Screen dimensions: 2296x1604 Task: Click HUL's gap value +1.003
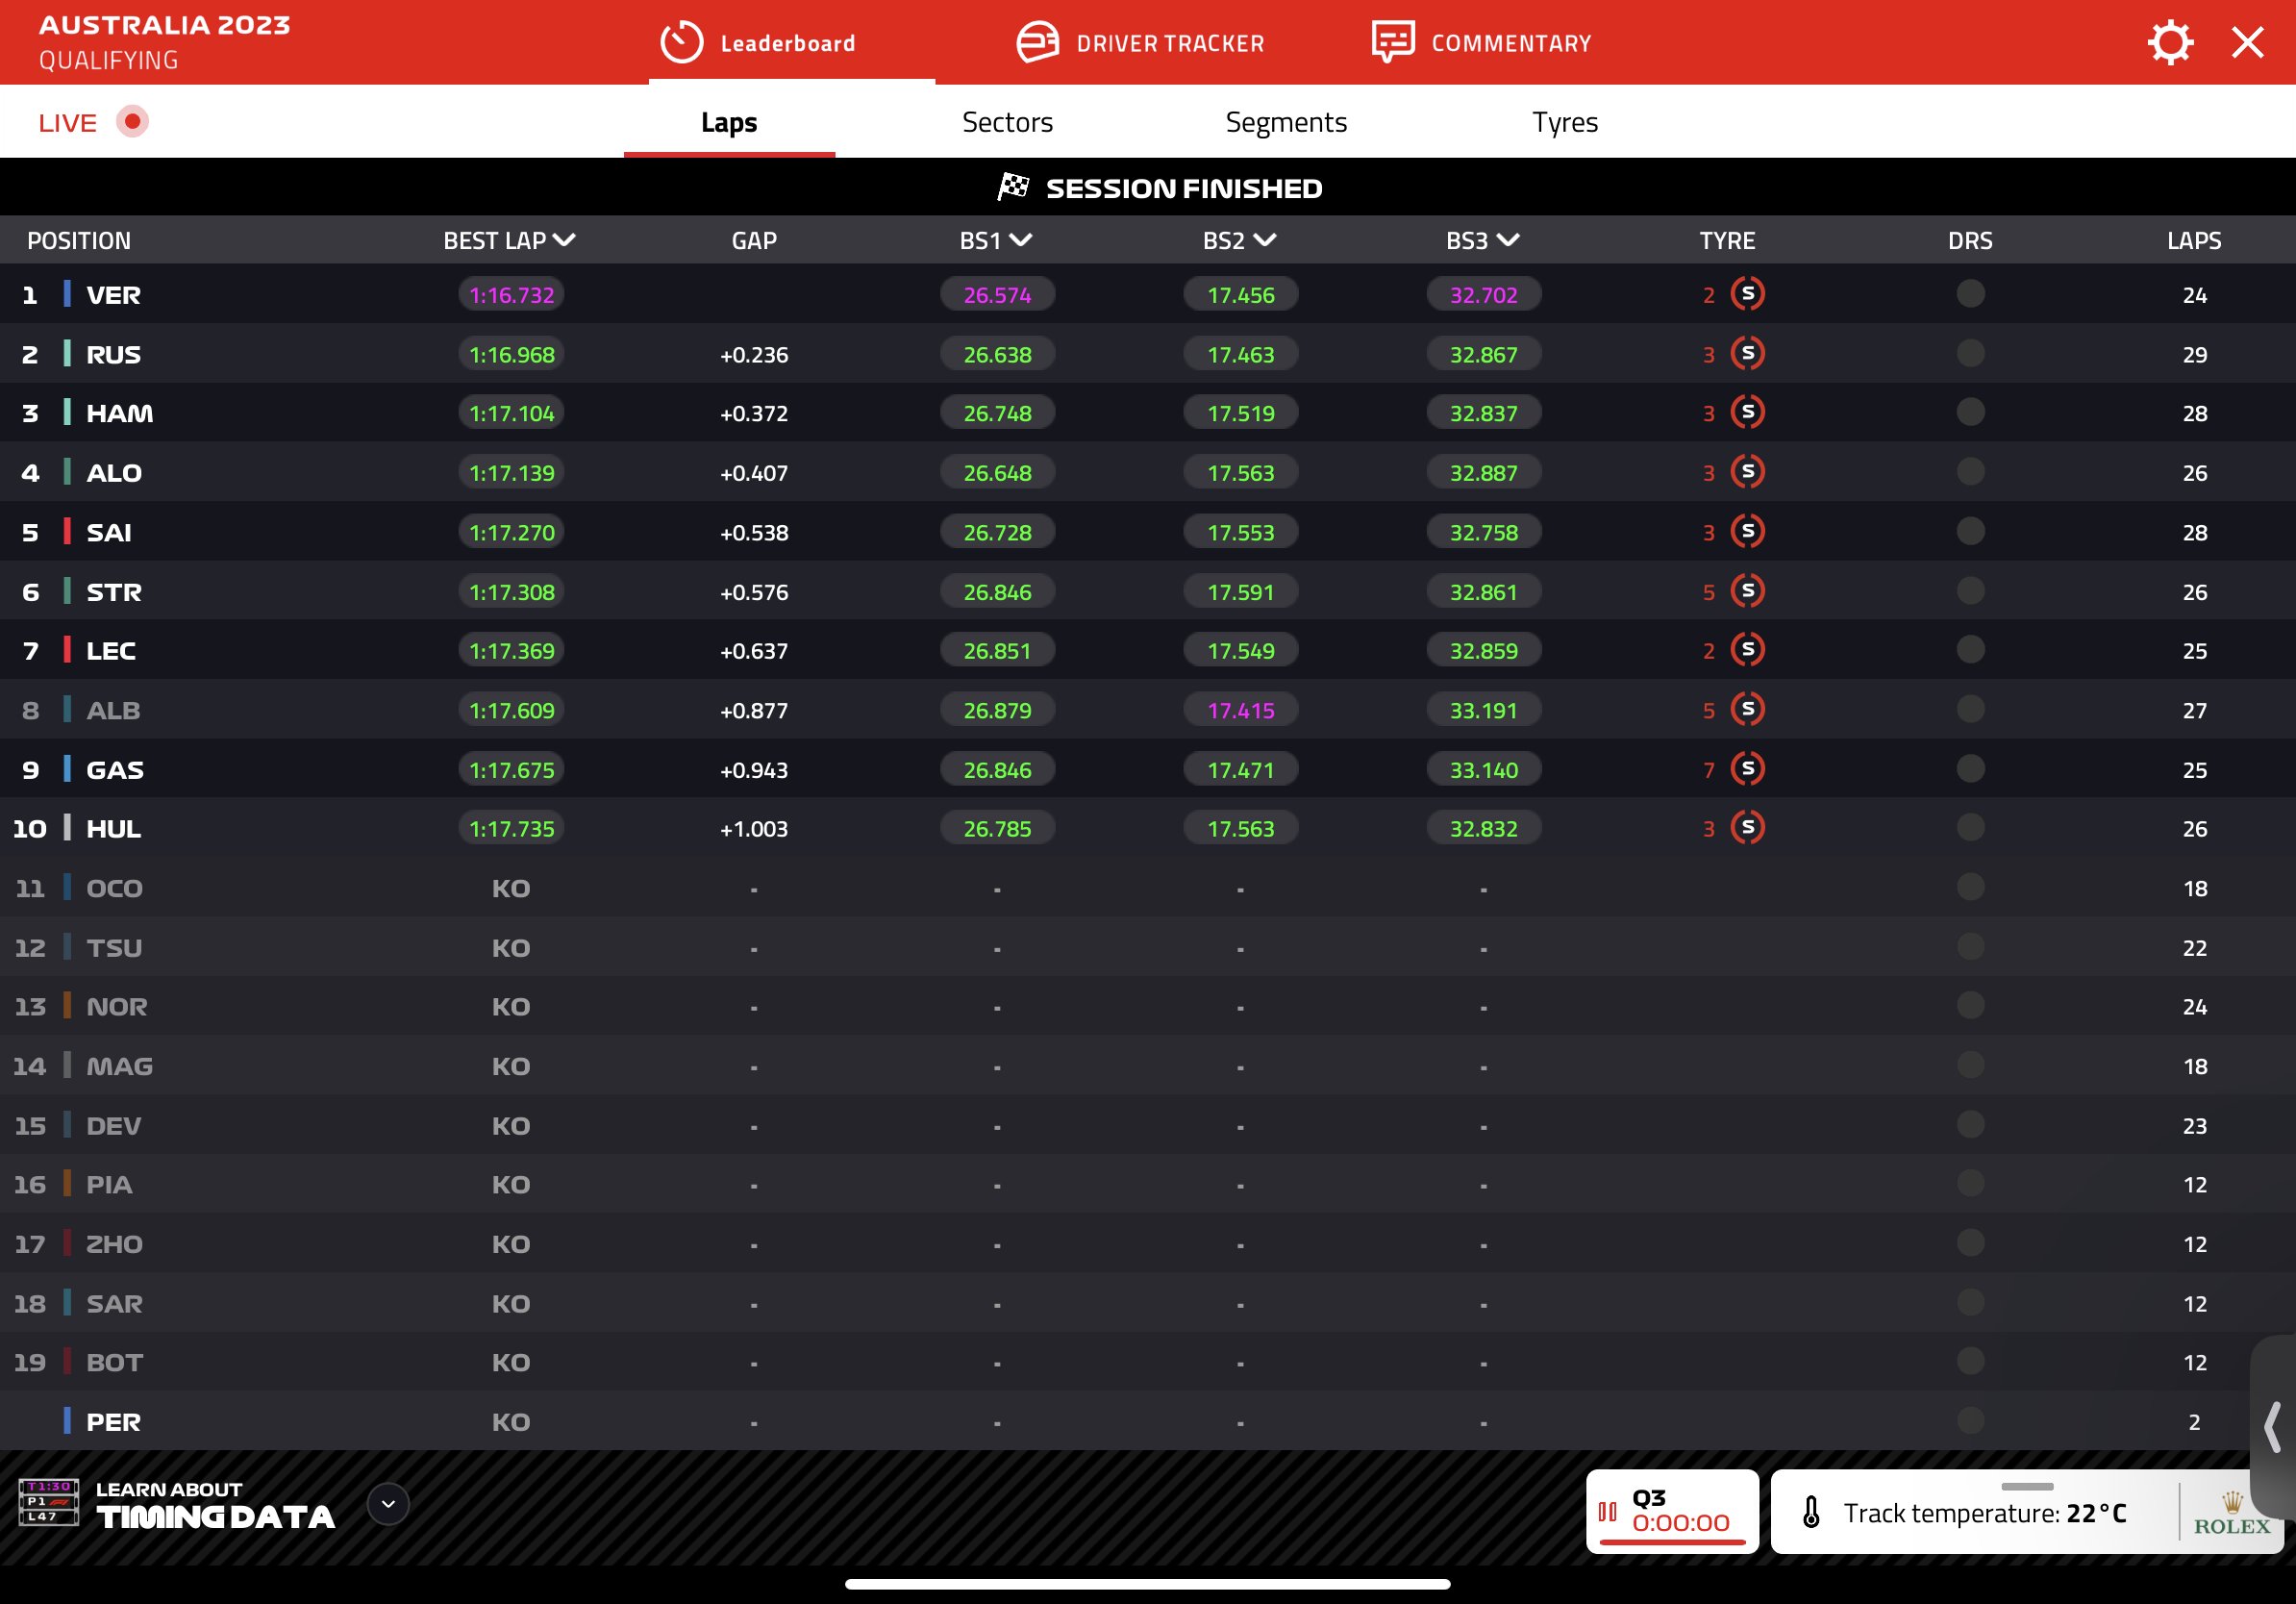click(754, 829)
